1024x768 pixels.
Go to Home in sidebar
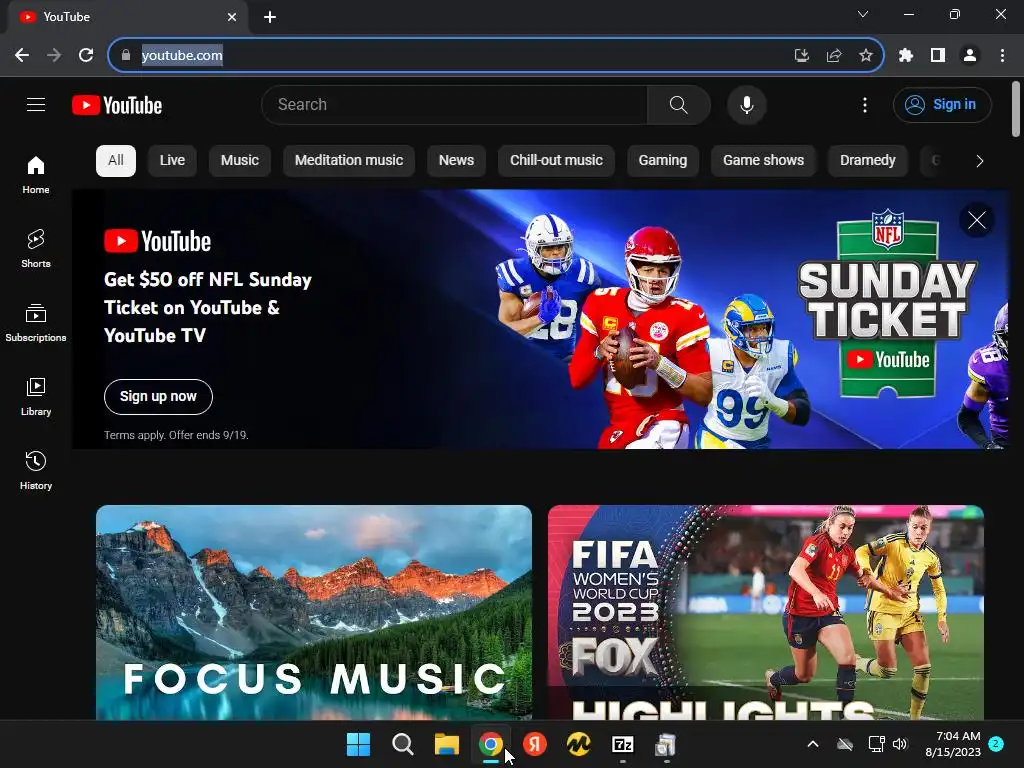(x=36, y=174)
